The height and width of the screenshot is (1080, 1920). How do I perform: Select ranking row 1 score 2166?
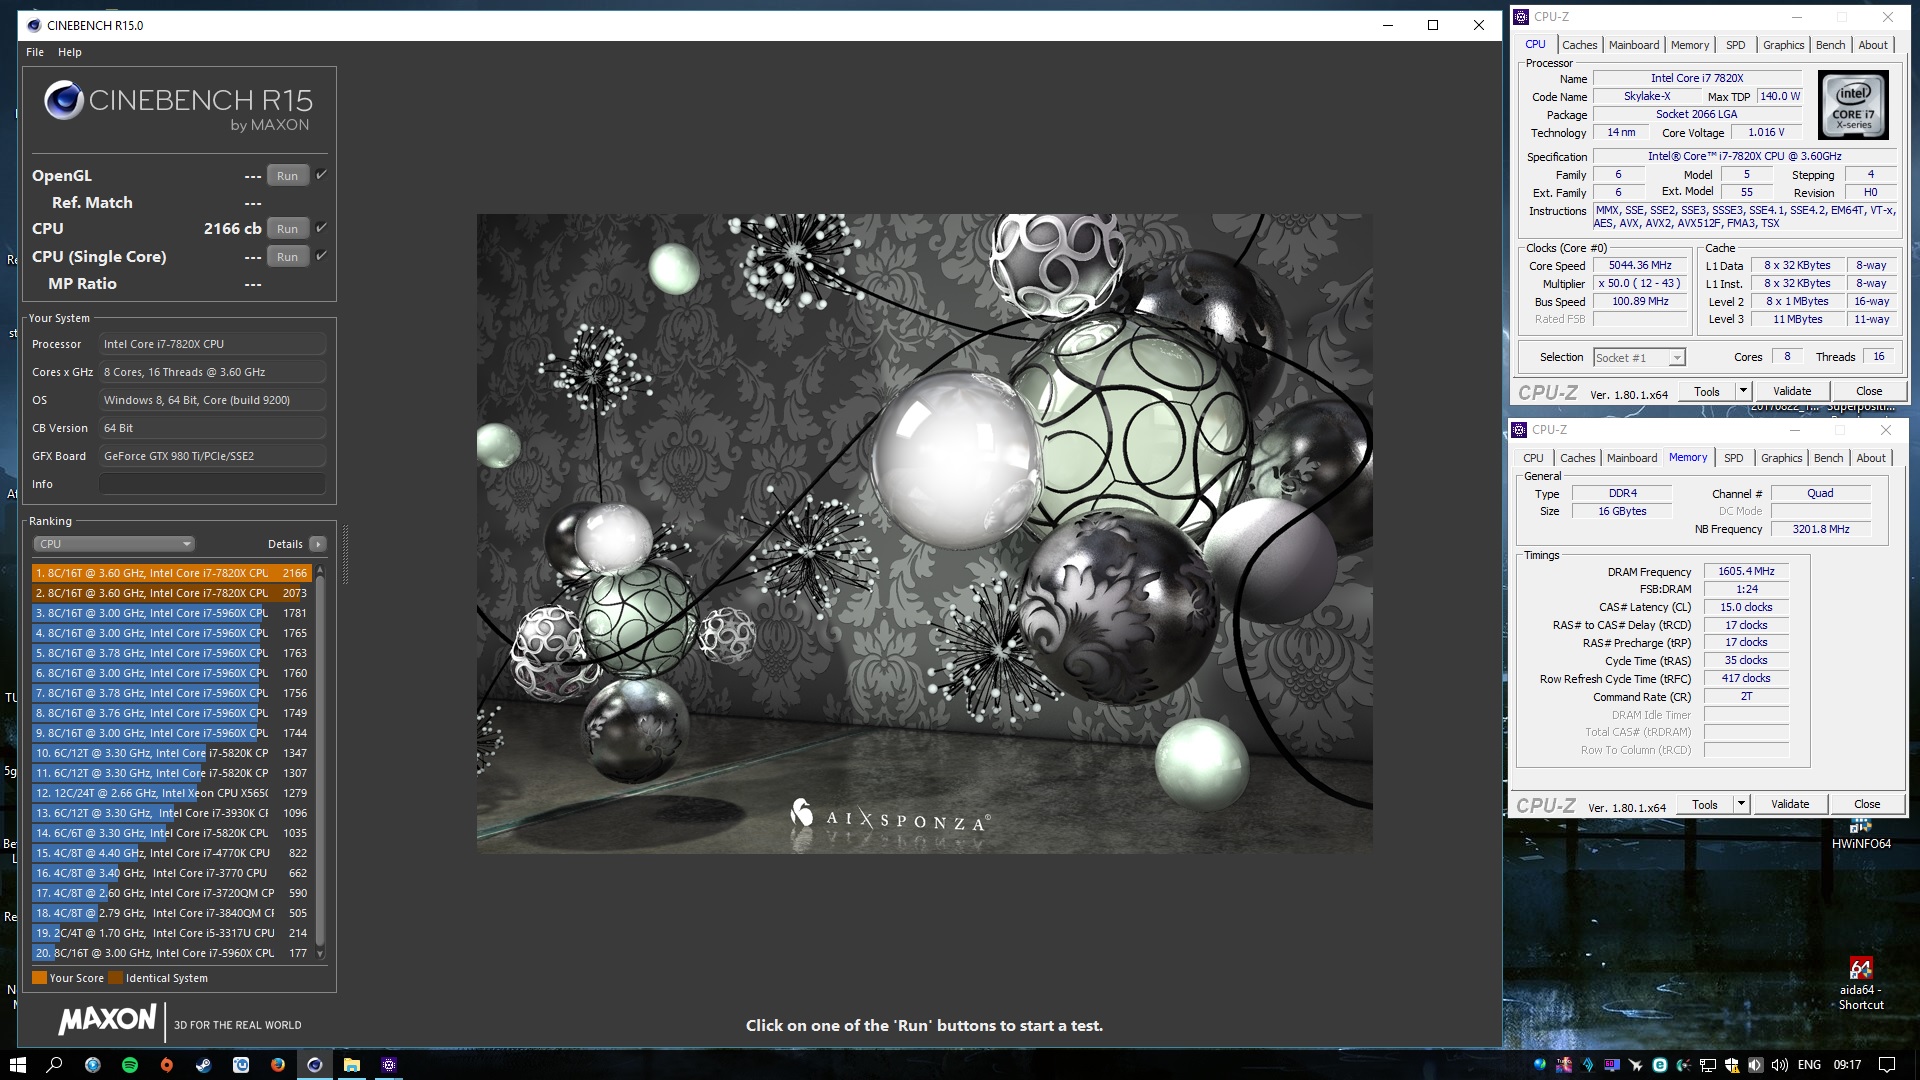coord(172,573)
